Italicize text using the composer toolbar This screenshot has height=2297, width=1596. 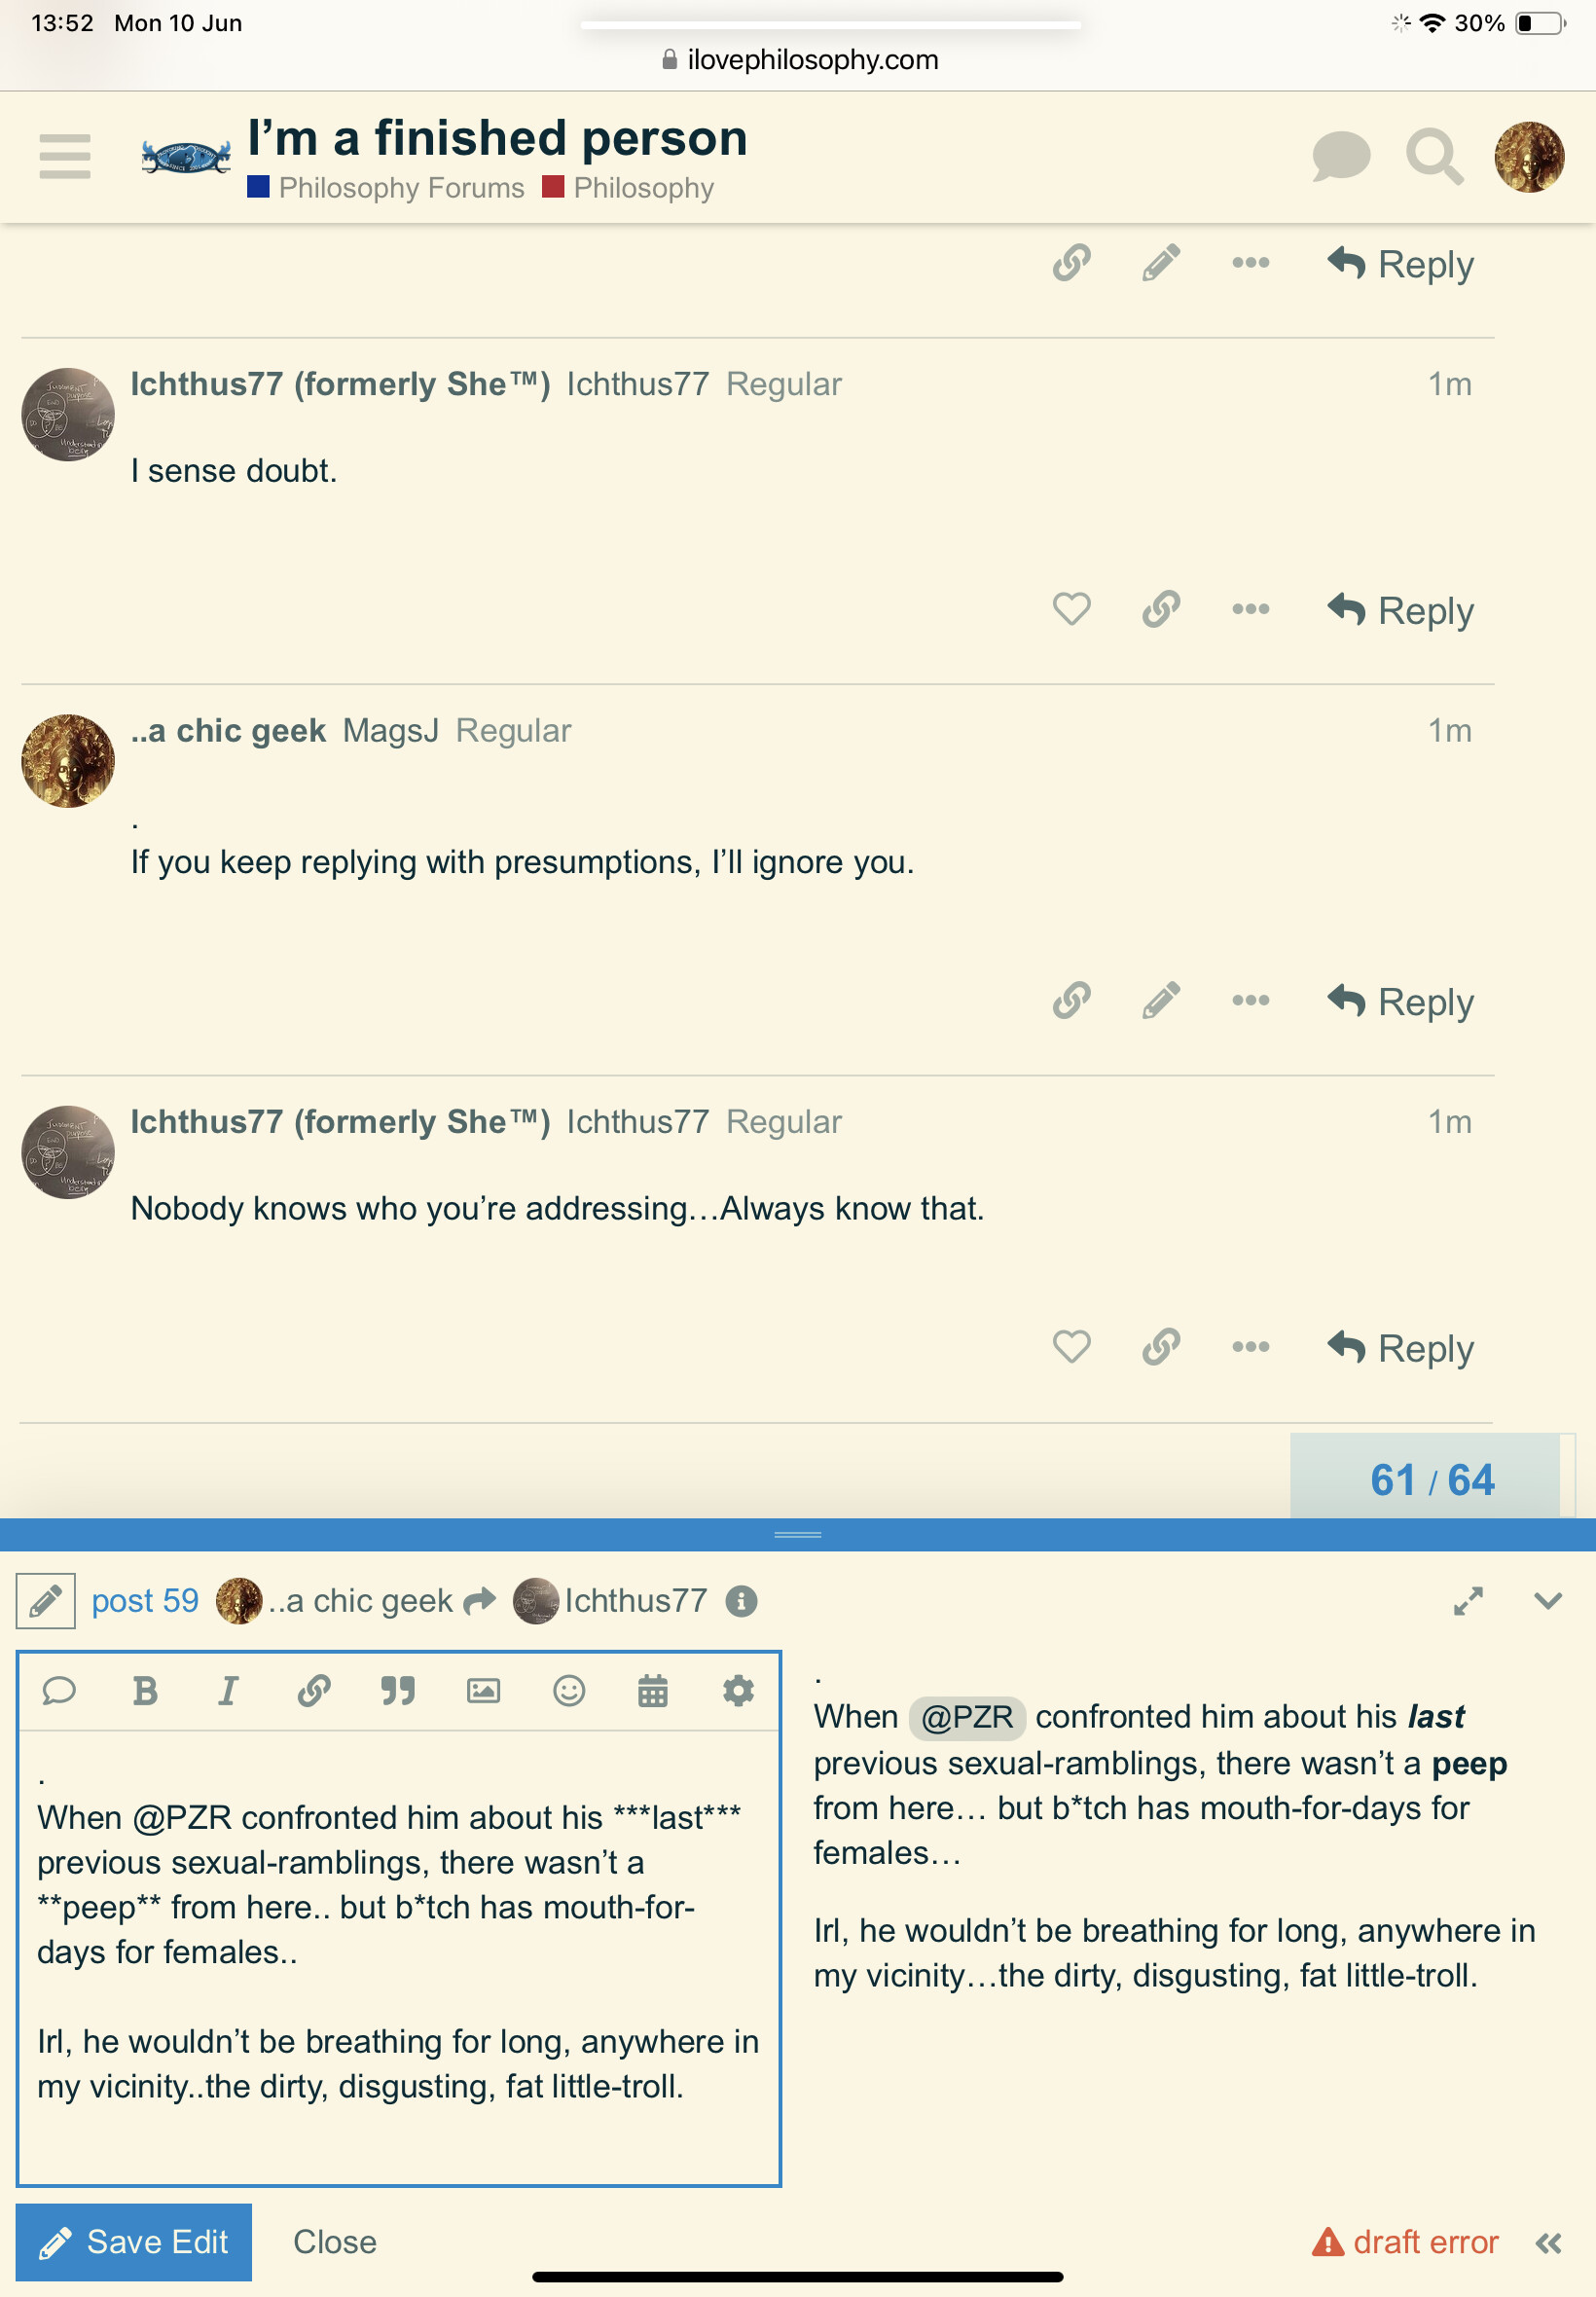coord(228,1691)
